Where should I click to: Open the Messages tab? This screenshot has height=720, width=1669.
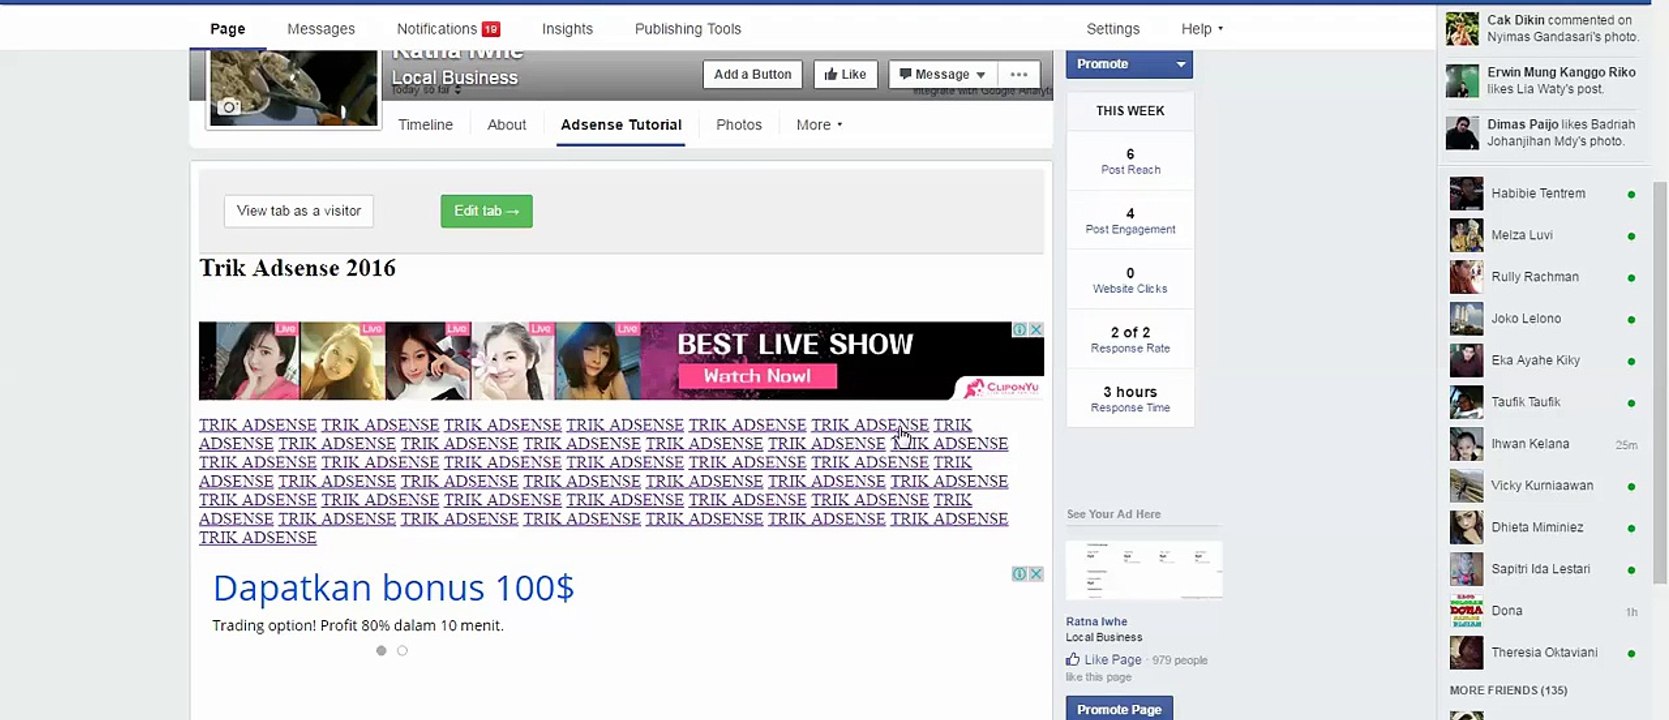(x=321, y=29)
